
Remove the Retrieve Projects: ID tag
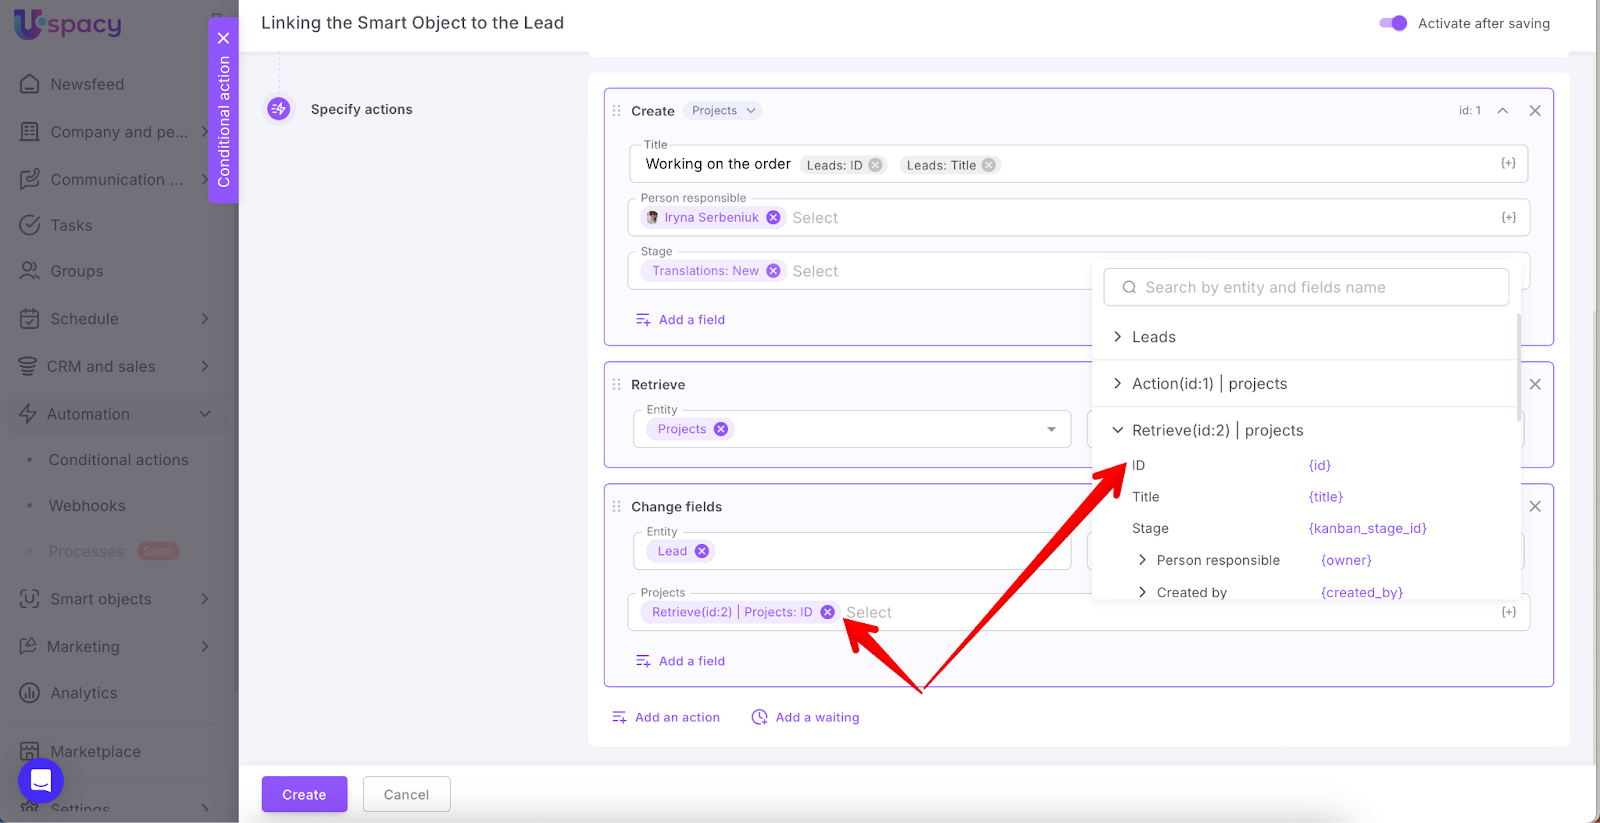(827, 612)
